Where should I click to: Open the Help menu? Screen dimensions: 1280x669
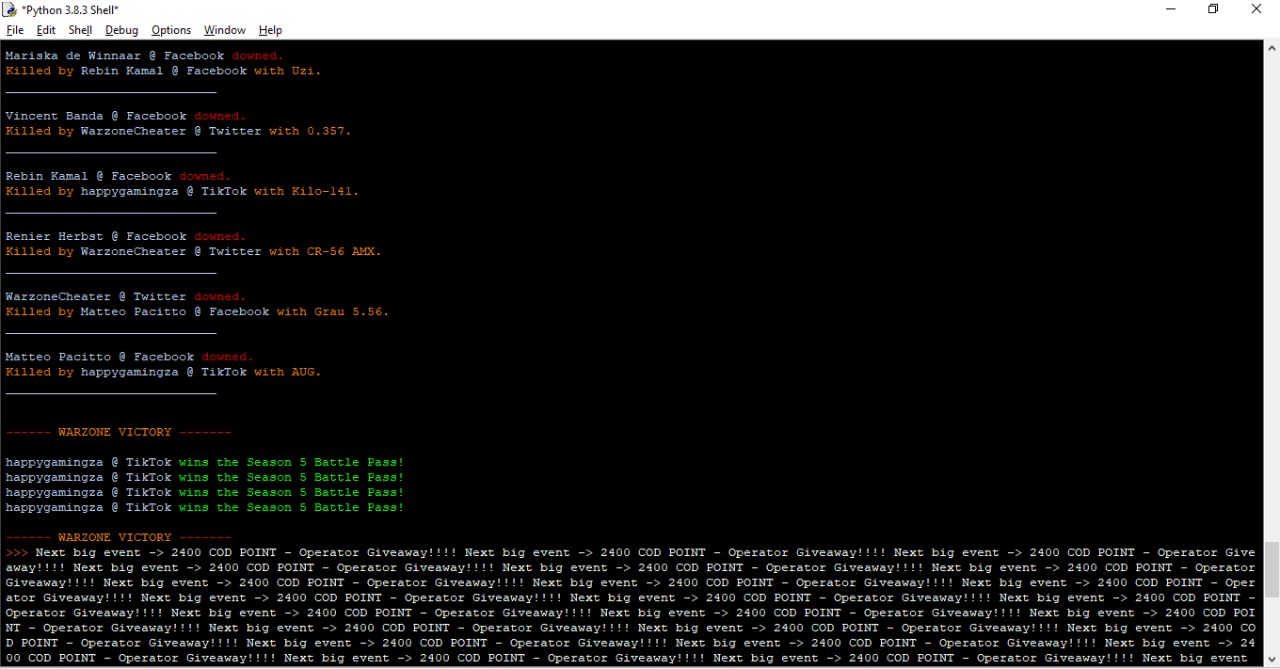point(270,30)
